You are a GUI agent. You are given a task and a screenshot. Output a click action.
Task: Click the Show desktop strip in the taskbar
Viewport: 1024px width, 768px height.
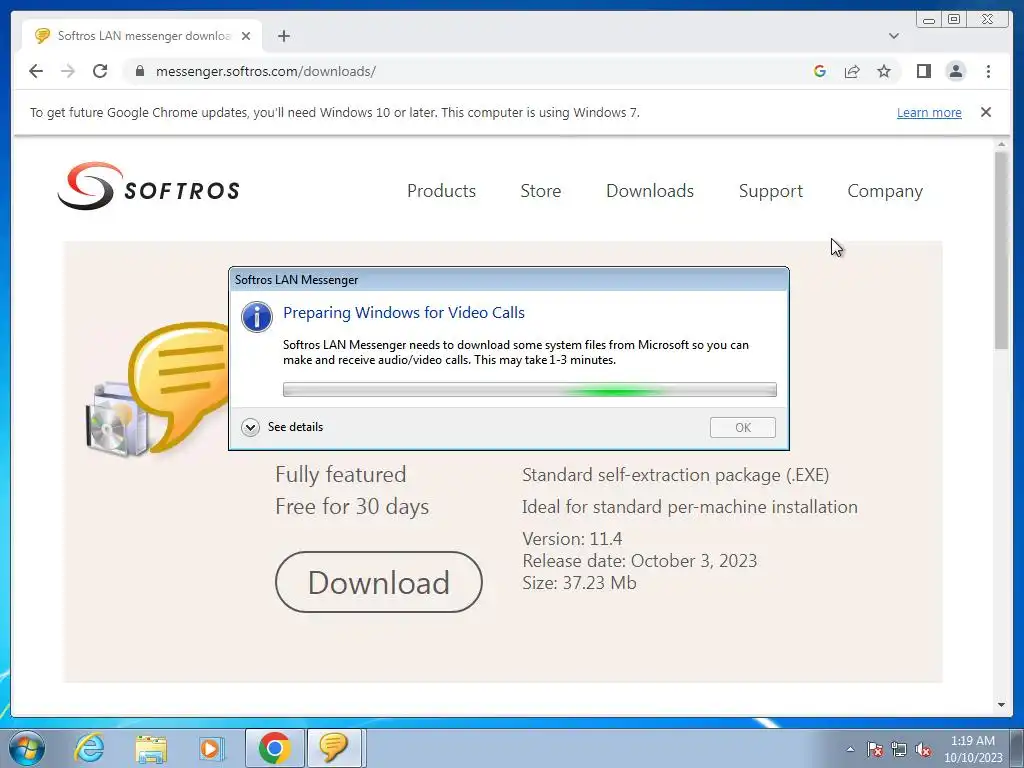coord(1019,748)
